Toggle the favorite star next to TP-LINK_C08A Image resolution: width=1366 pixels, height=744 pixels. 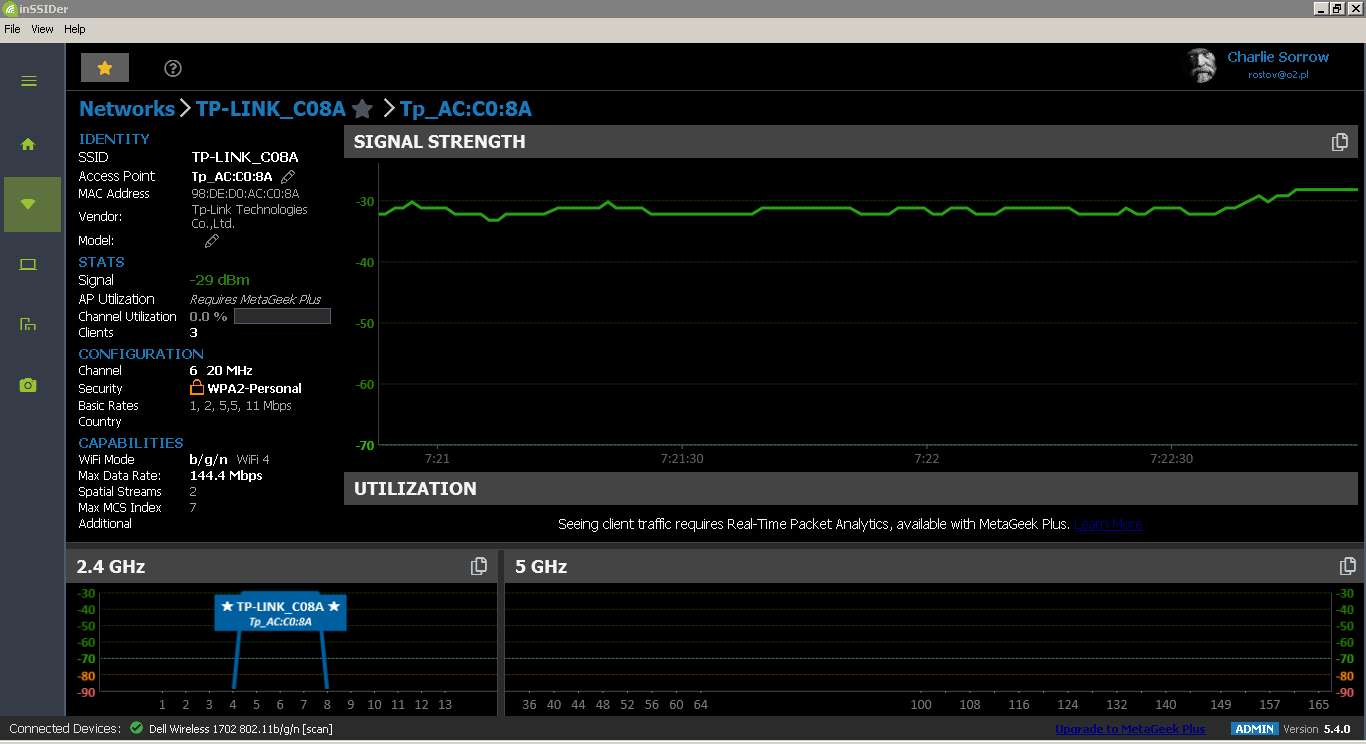361,109
